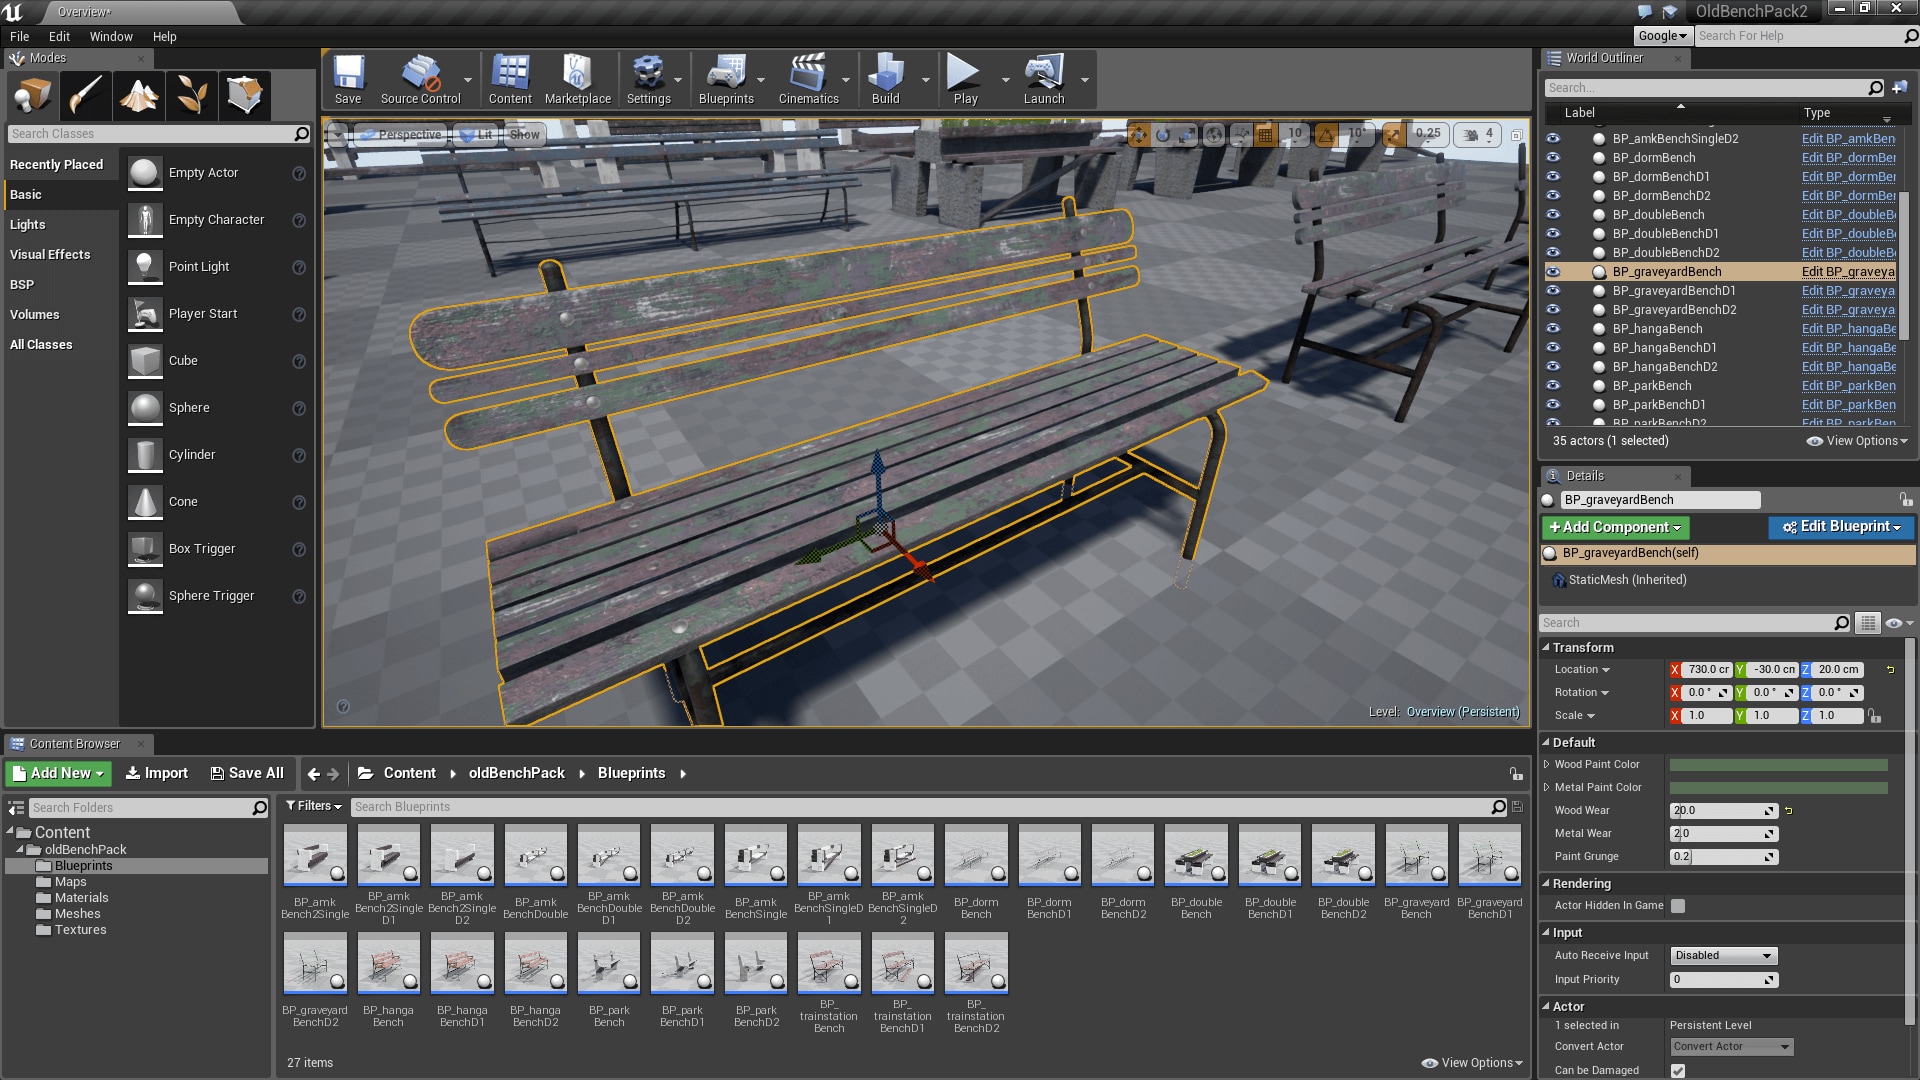Expand the Wood Paint Color property

point(1547,764)
